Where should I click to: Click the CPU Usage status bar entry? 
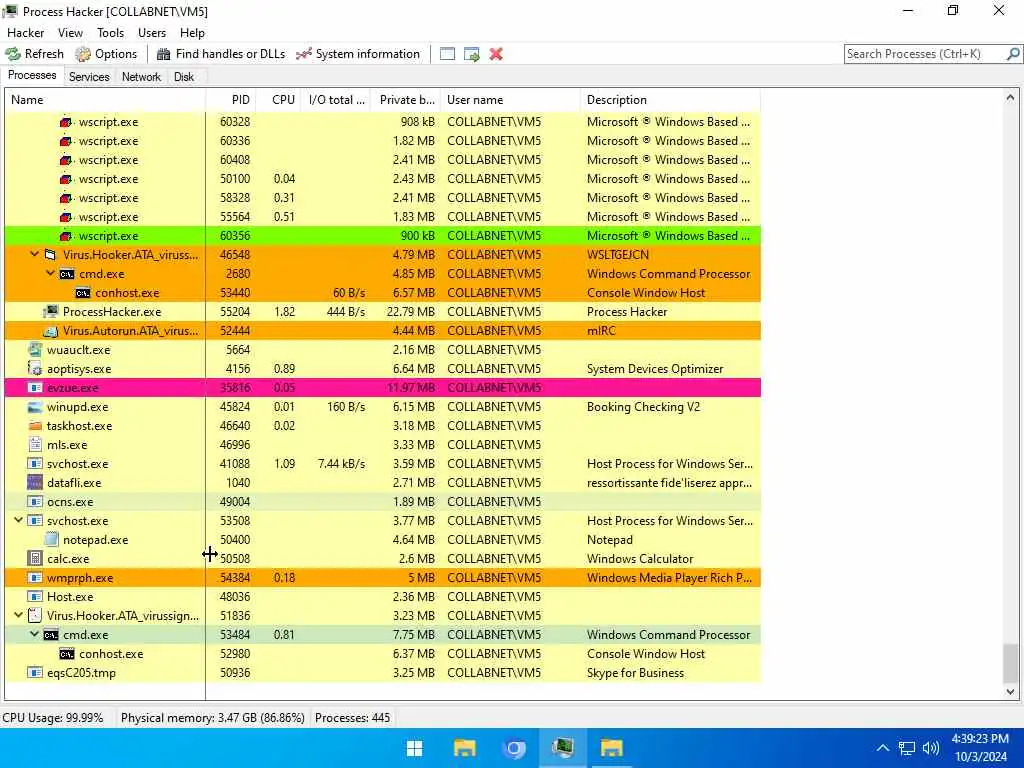[x=53, y=718]
